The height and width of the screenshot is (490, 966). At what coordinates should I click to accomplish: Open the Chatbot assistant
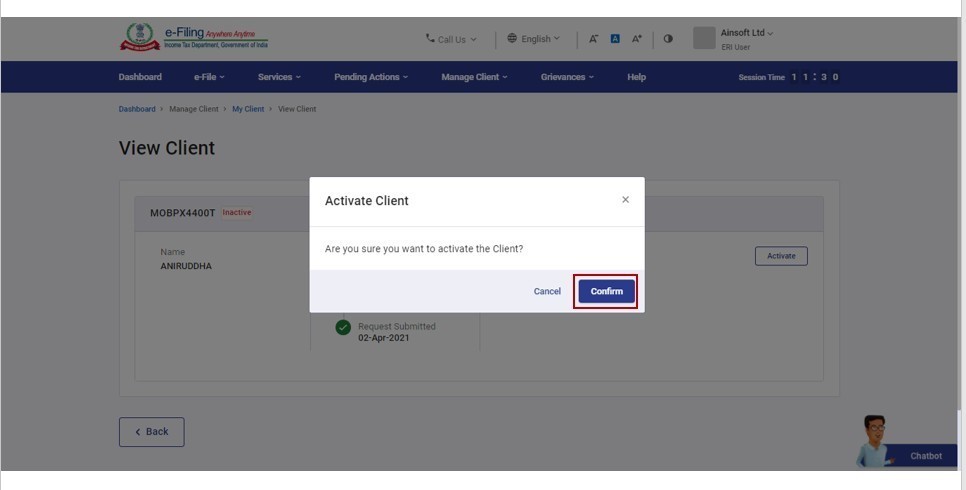pyautogui.click(x=904, y=445)
